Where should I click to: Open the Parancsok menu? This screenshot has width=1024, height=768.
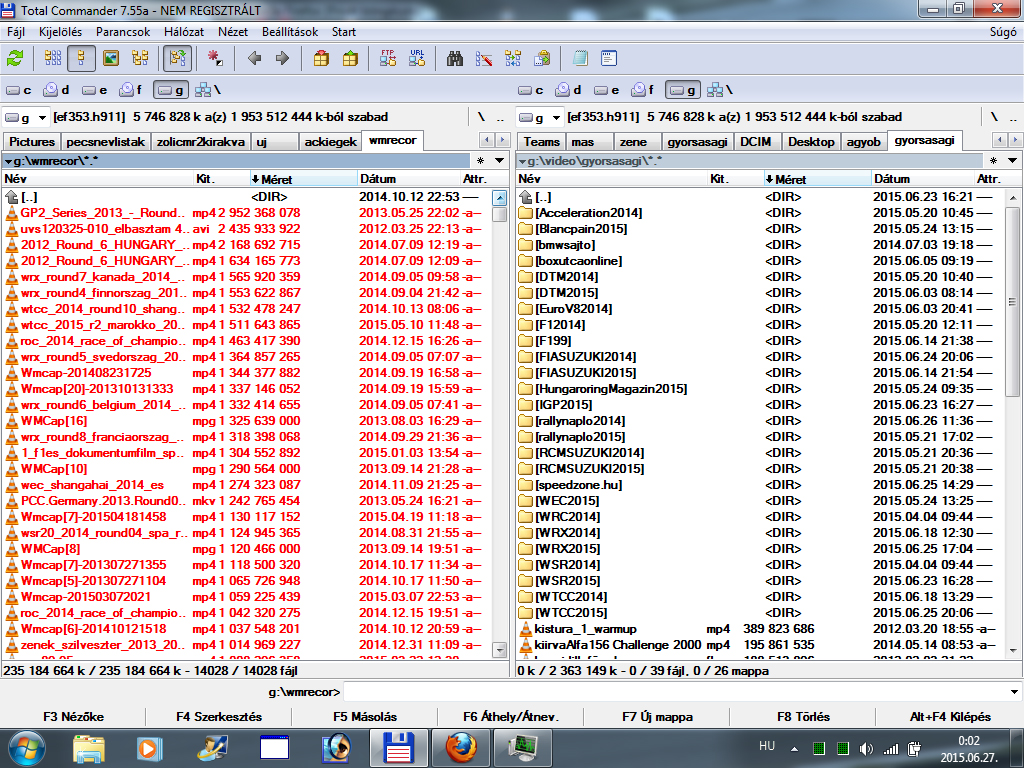point(125,32)
